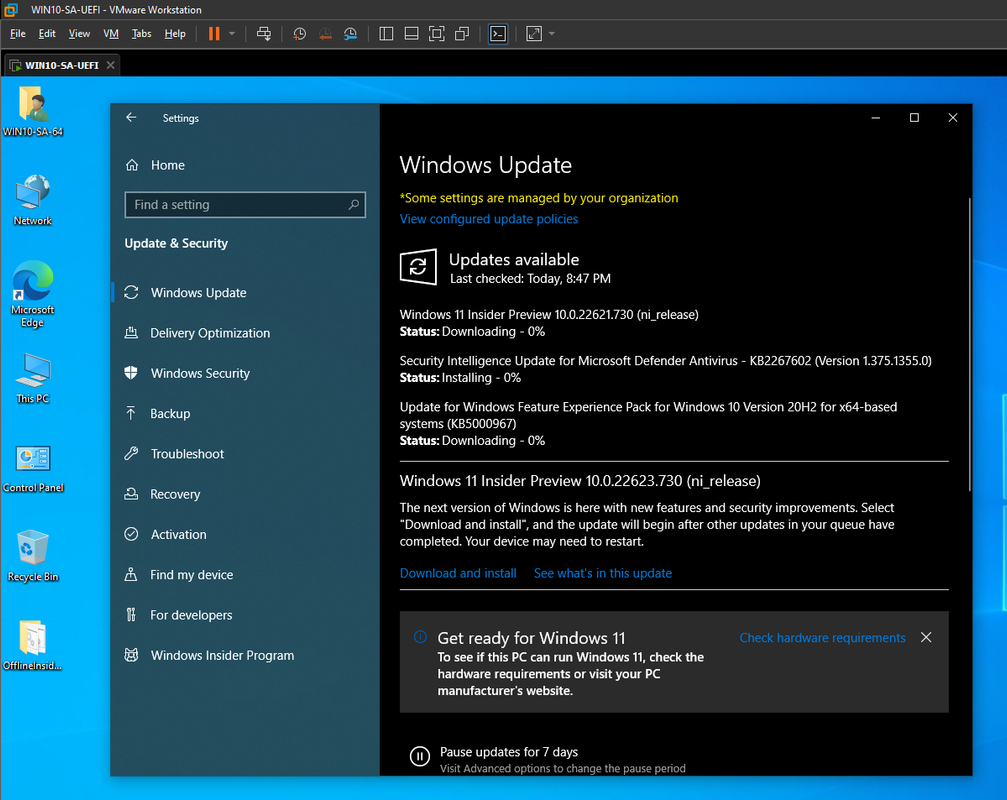This screenshot has height=800, width=1007.
Task: Click the info icon in Windows 11 banner
Action: tap(420, 637)
